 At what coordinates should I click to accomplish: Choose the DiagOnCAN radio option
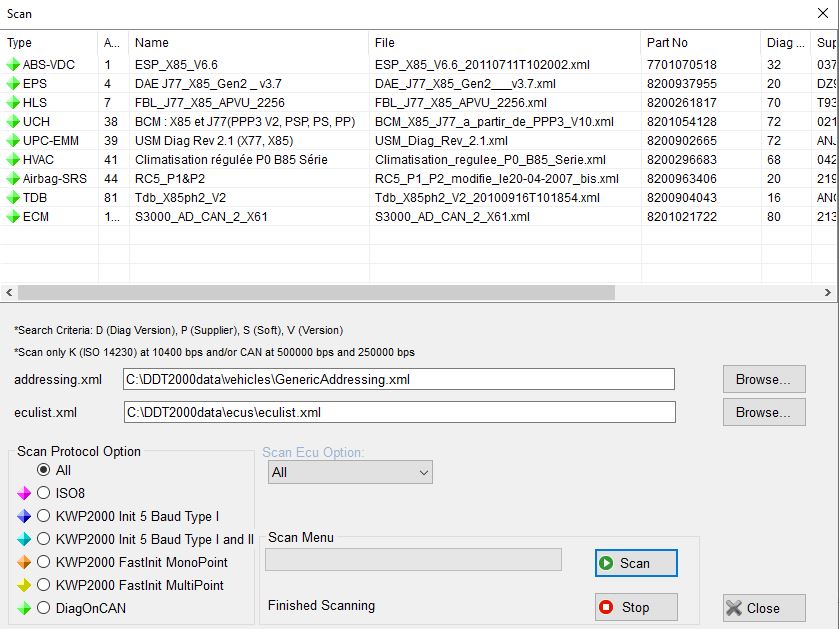[43, 608]
